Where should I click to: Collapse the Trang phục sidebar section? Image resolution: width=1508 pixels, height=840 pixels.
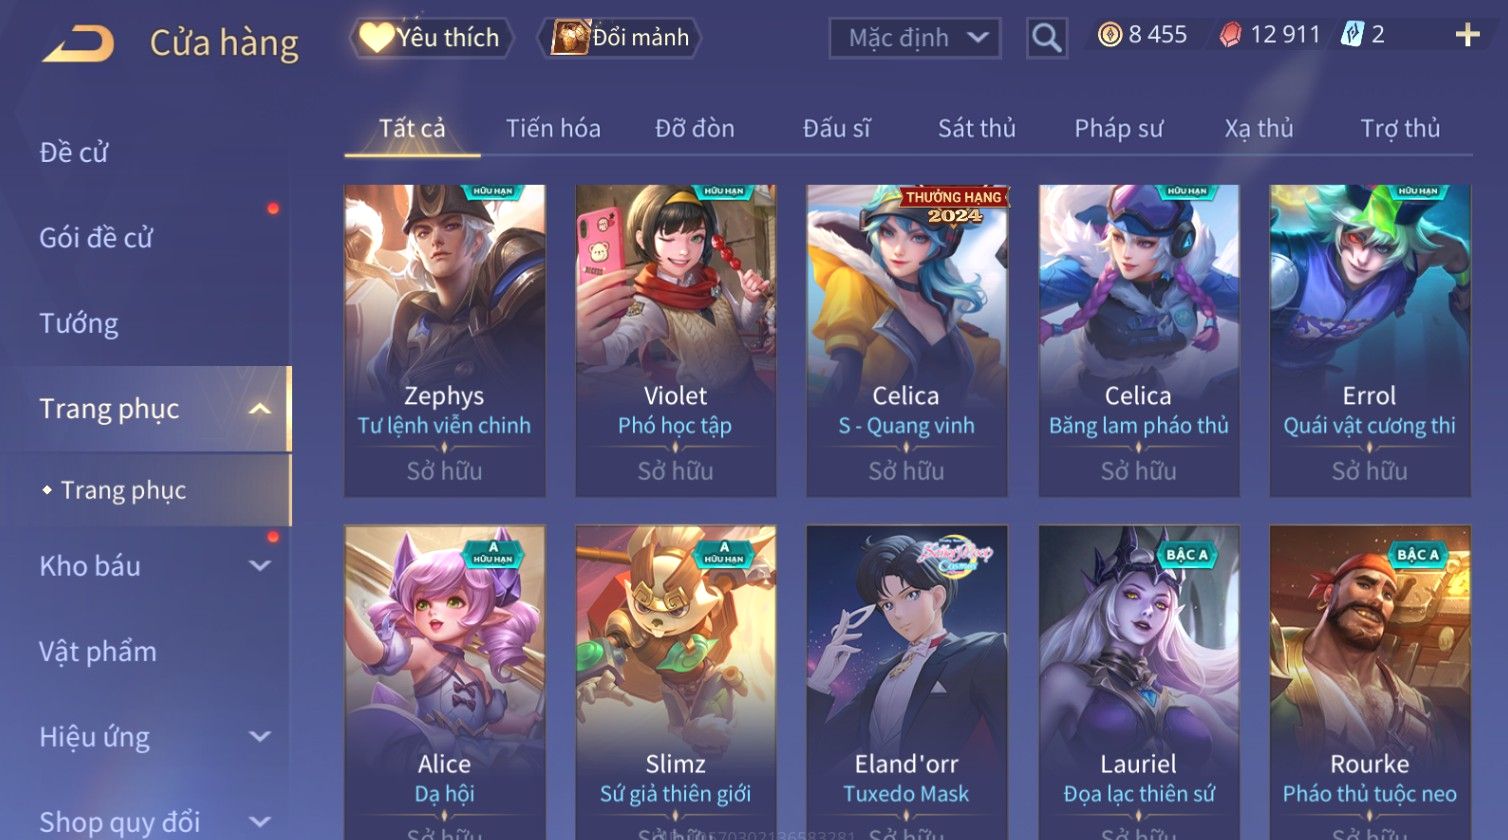pyautogui.click(x=260, y=409)
